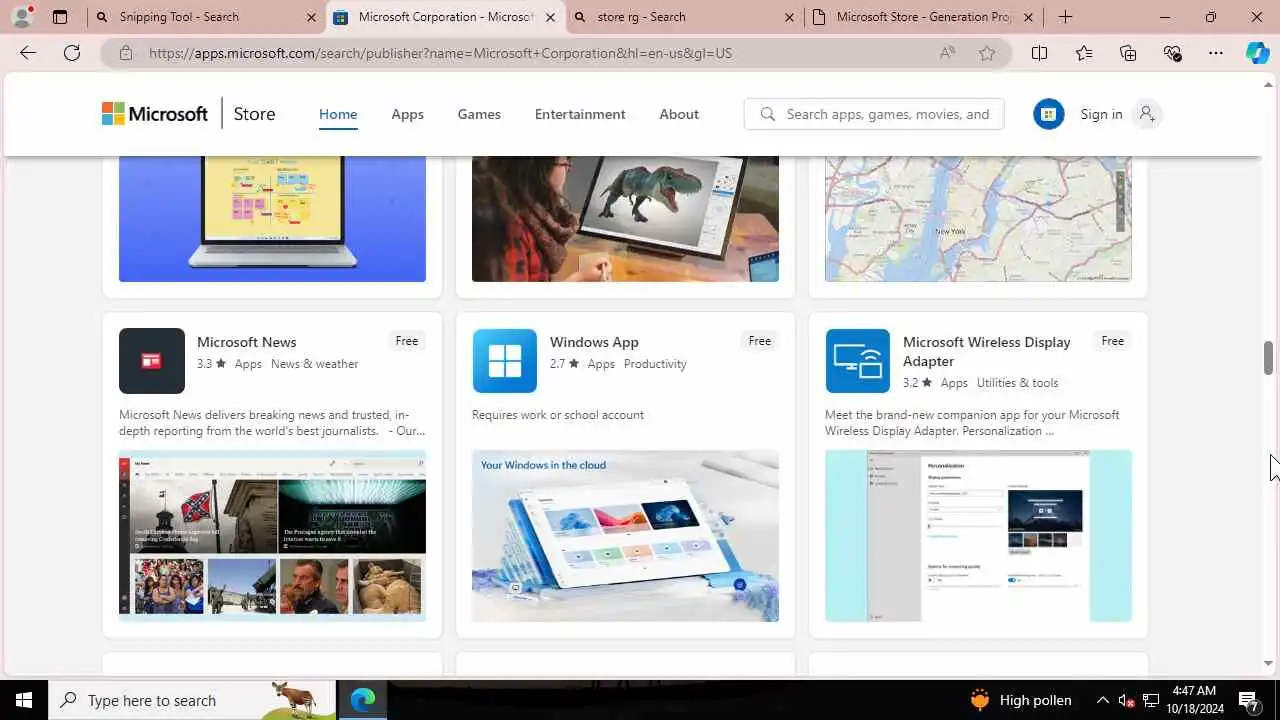Click the taskbar clock 4:47 AM

[1192, 691]
